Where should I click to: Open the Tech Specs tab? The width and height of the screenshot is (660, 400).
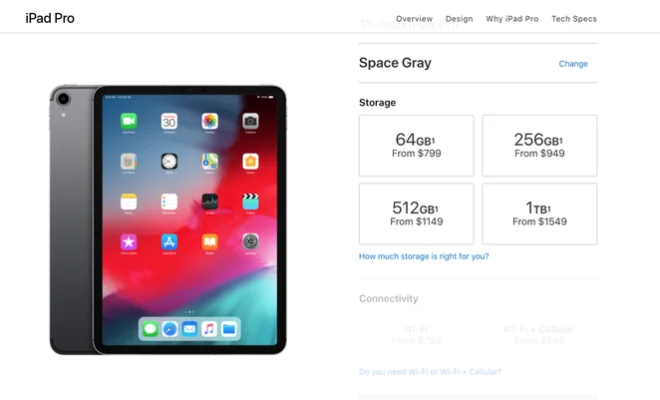click(x=574, y=19)
